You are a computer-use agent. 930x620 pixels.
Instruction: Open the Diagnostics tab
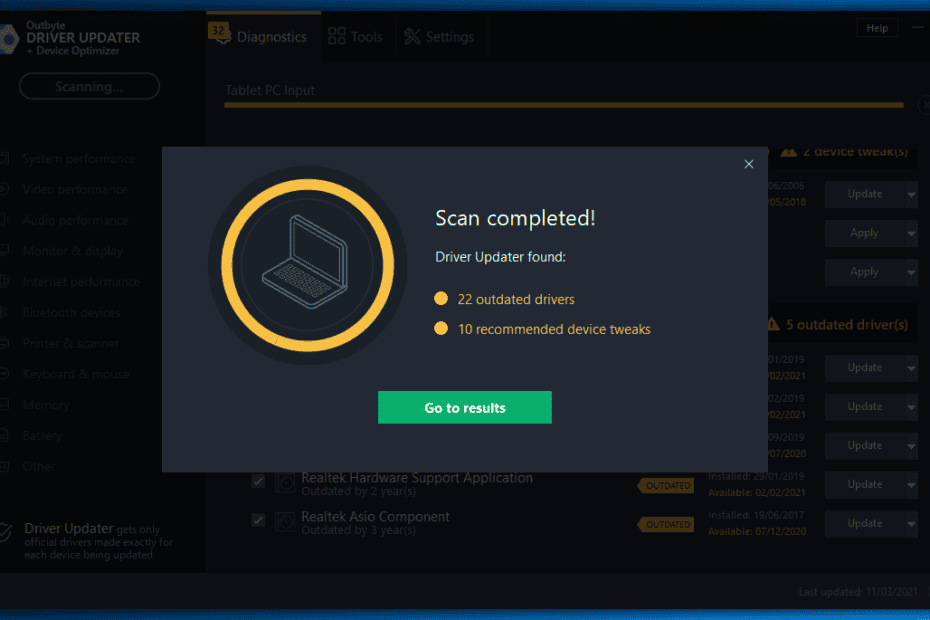pos(263,36)
